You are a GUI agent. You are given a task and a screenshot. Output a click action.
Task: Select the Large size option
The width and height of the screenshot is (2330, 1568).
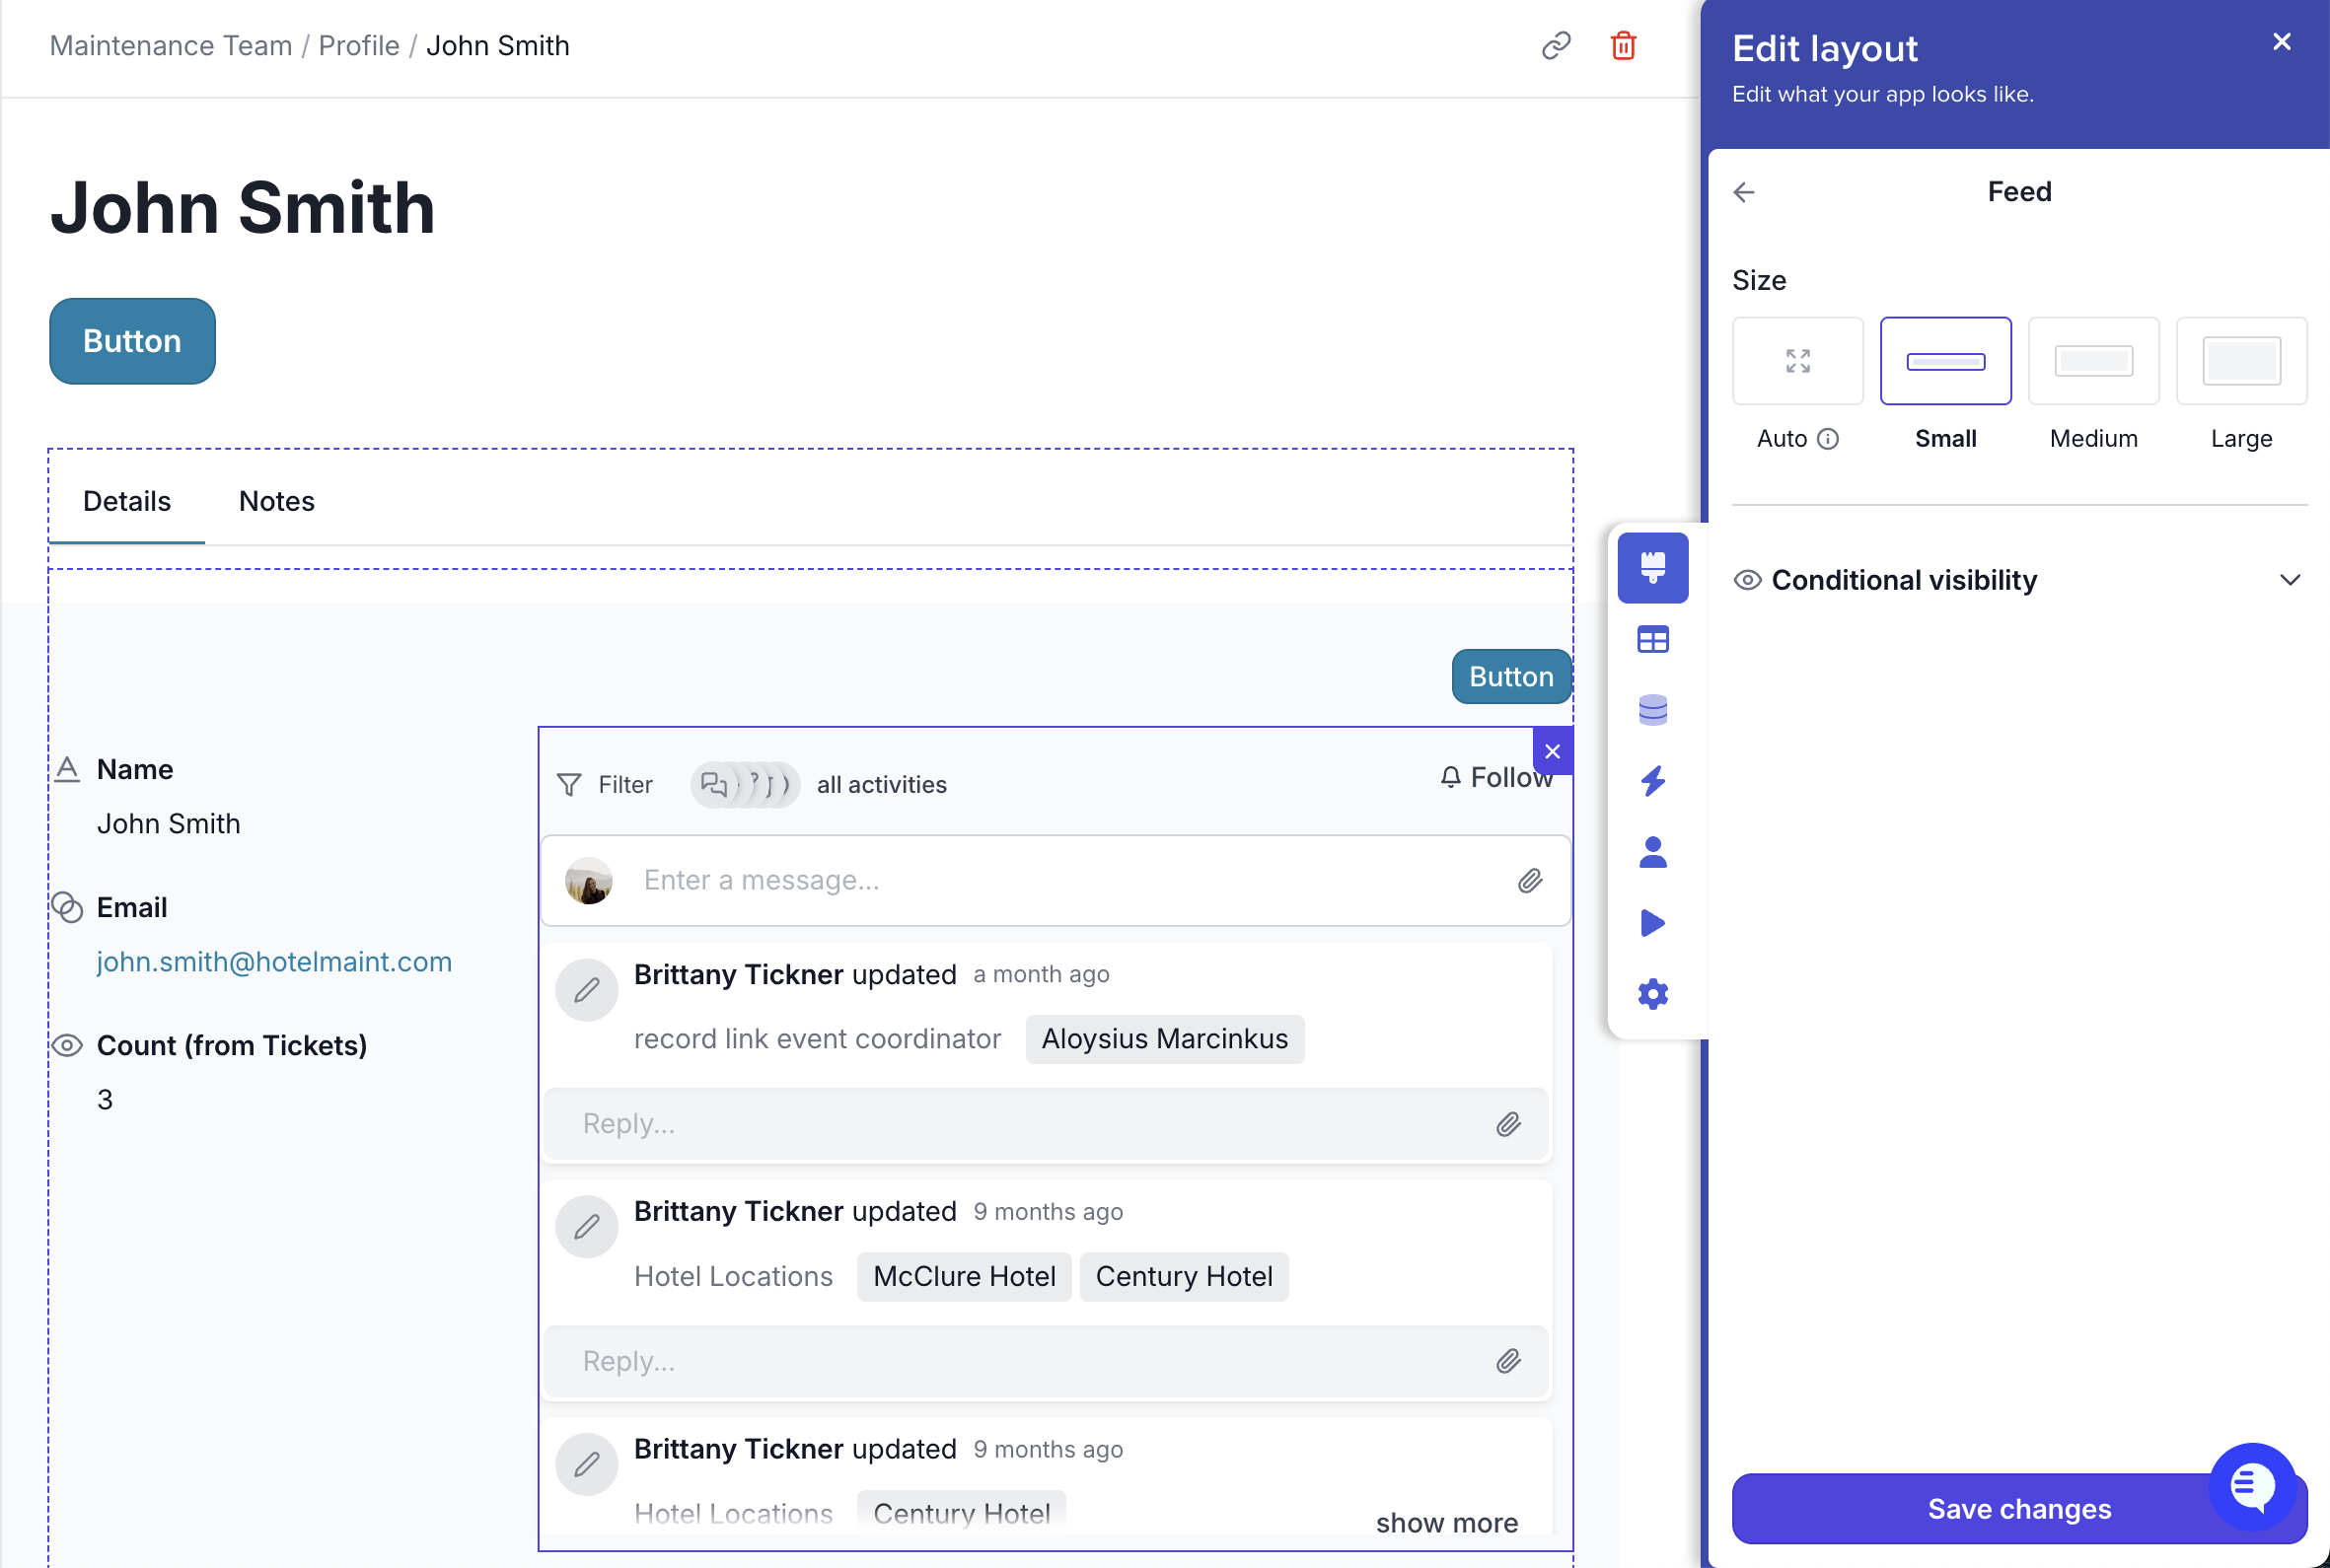[2241, 361]
